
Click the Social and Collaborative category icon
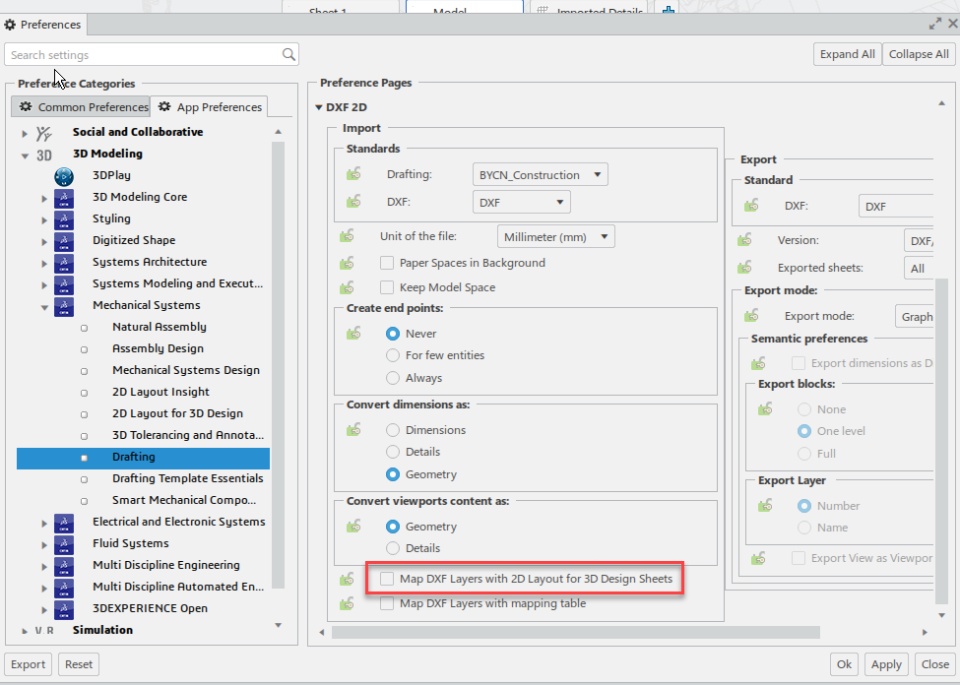click(43, 133)
